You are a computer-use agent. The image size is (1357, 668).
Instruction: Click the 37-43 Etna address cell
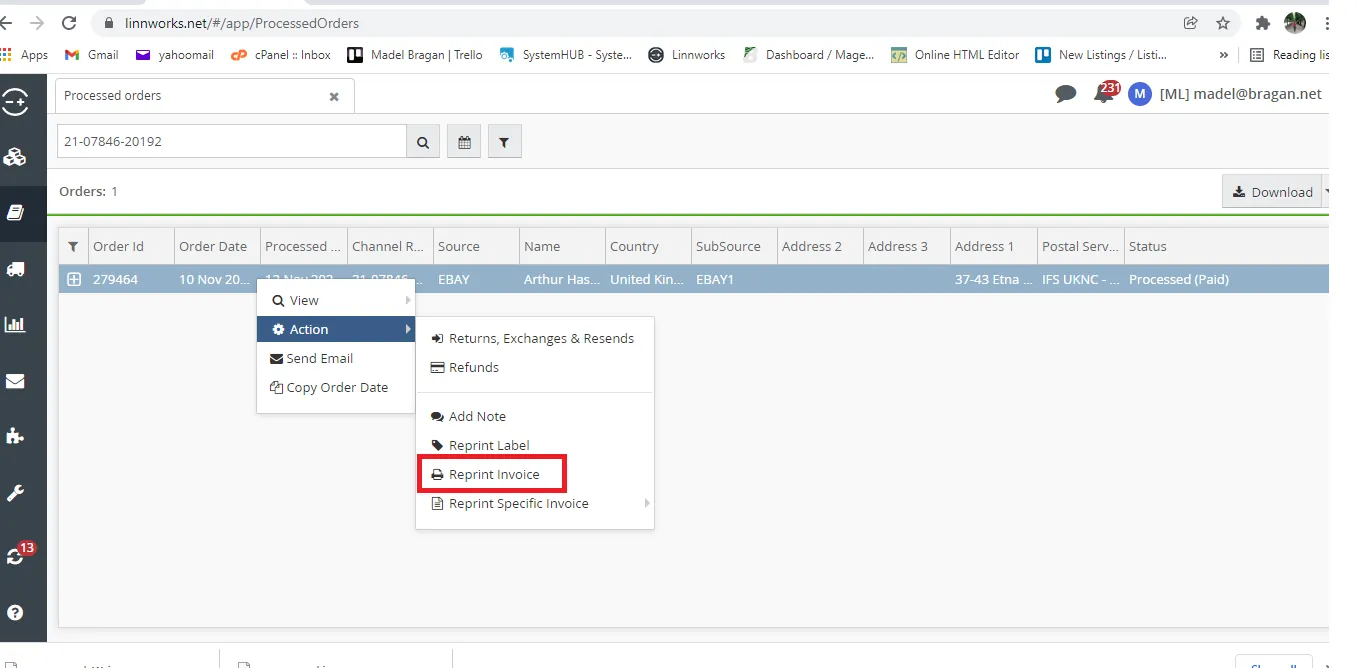[x=994, y=279]
